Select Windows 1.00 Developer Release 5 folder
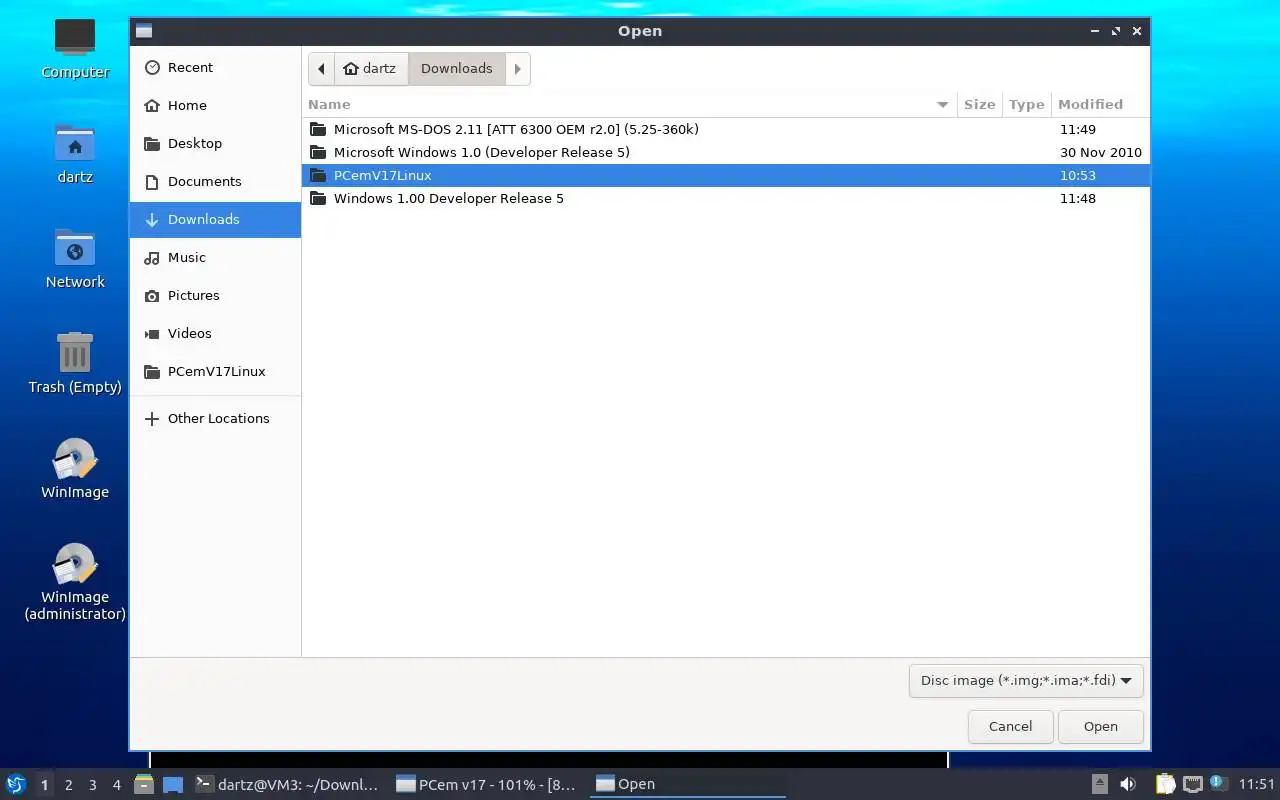The height and width of the screenshot is (800, 1280). [x=726, y=198]
